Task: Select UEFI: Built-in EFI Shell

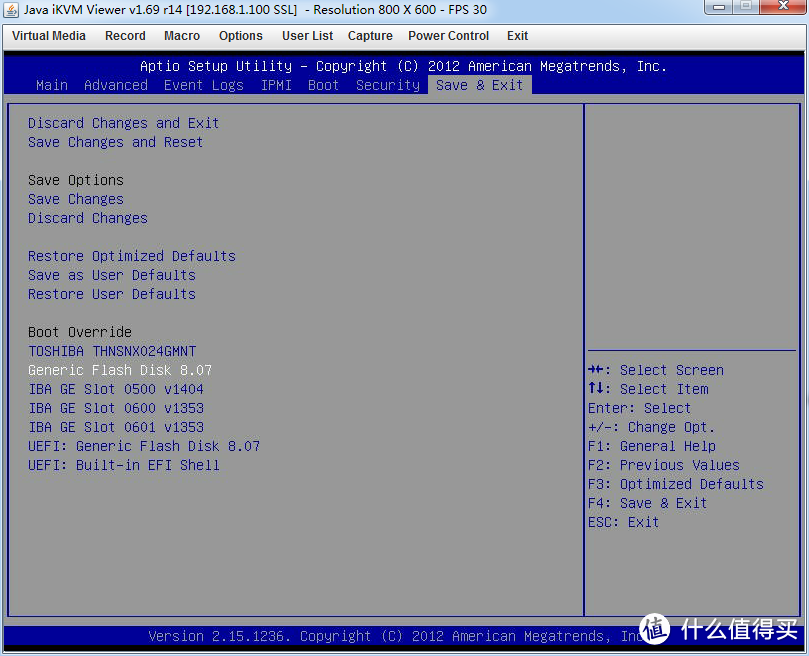Action: 123,465
